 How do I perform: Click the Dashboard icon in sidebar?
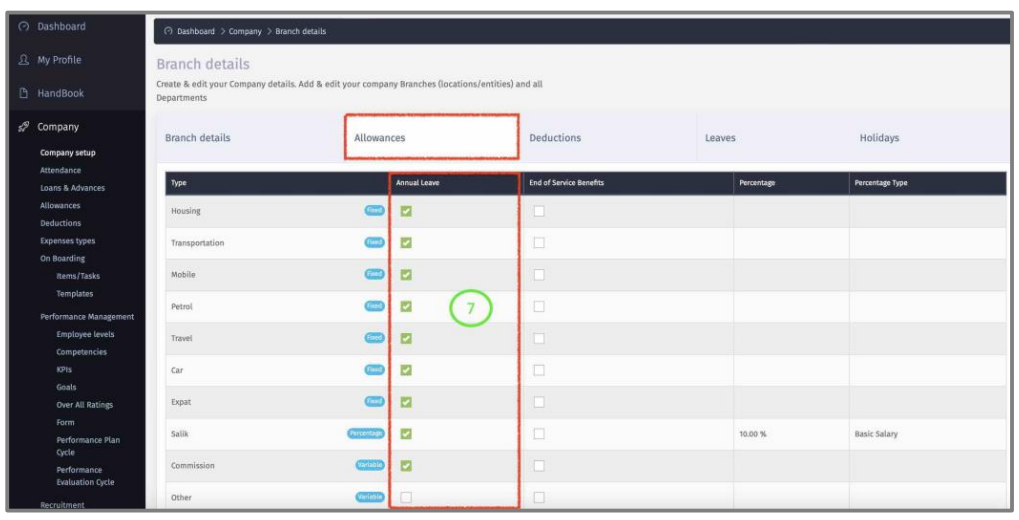pos(22,27)
